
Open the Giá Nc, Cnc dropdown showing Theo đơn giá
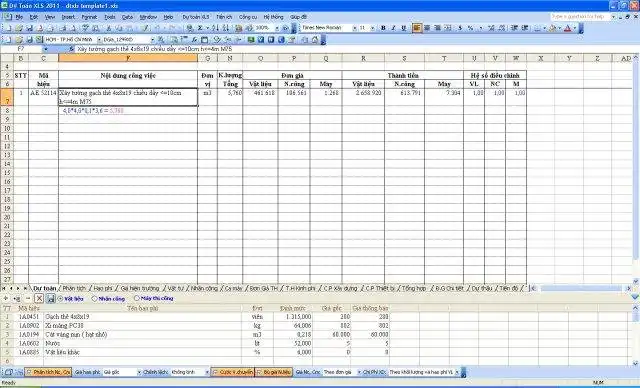click(359, 372)
